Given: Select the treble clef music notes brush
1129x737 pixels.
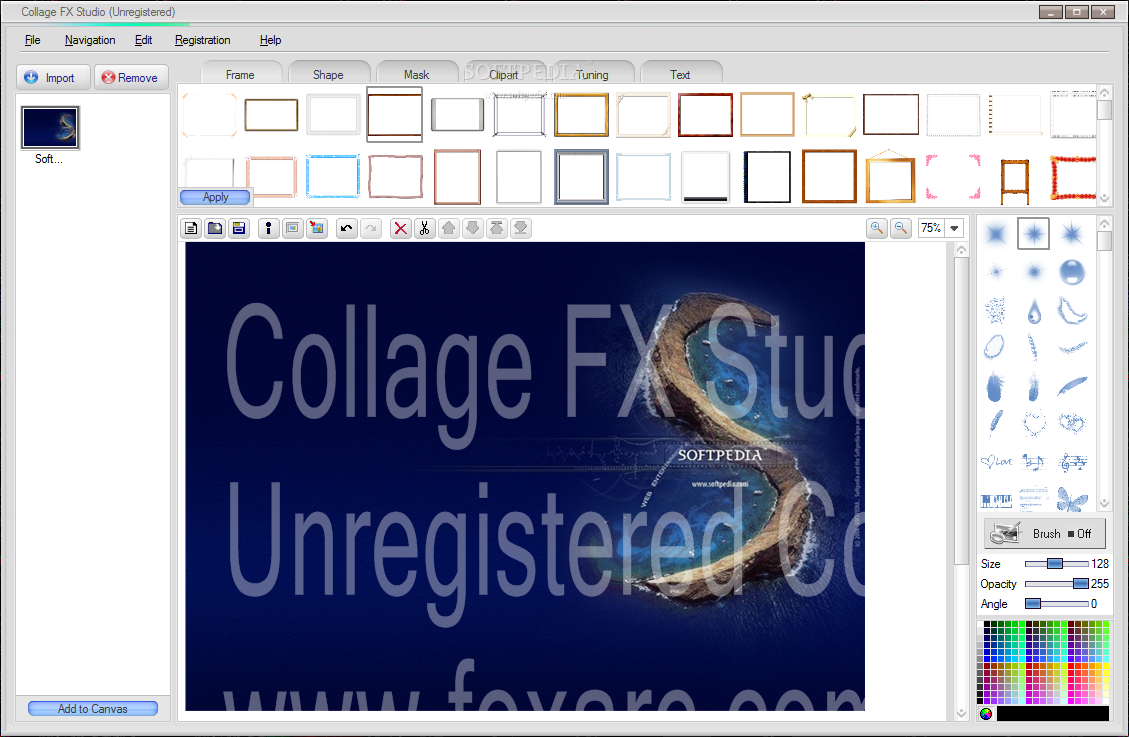Looking at the screenshot, I should pyautogui.click(x=1072, y=461).
